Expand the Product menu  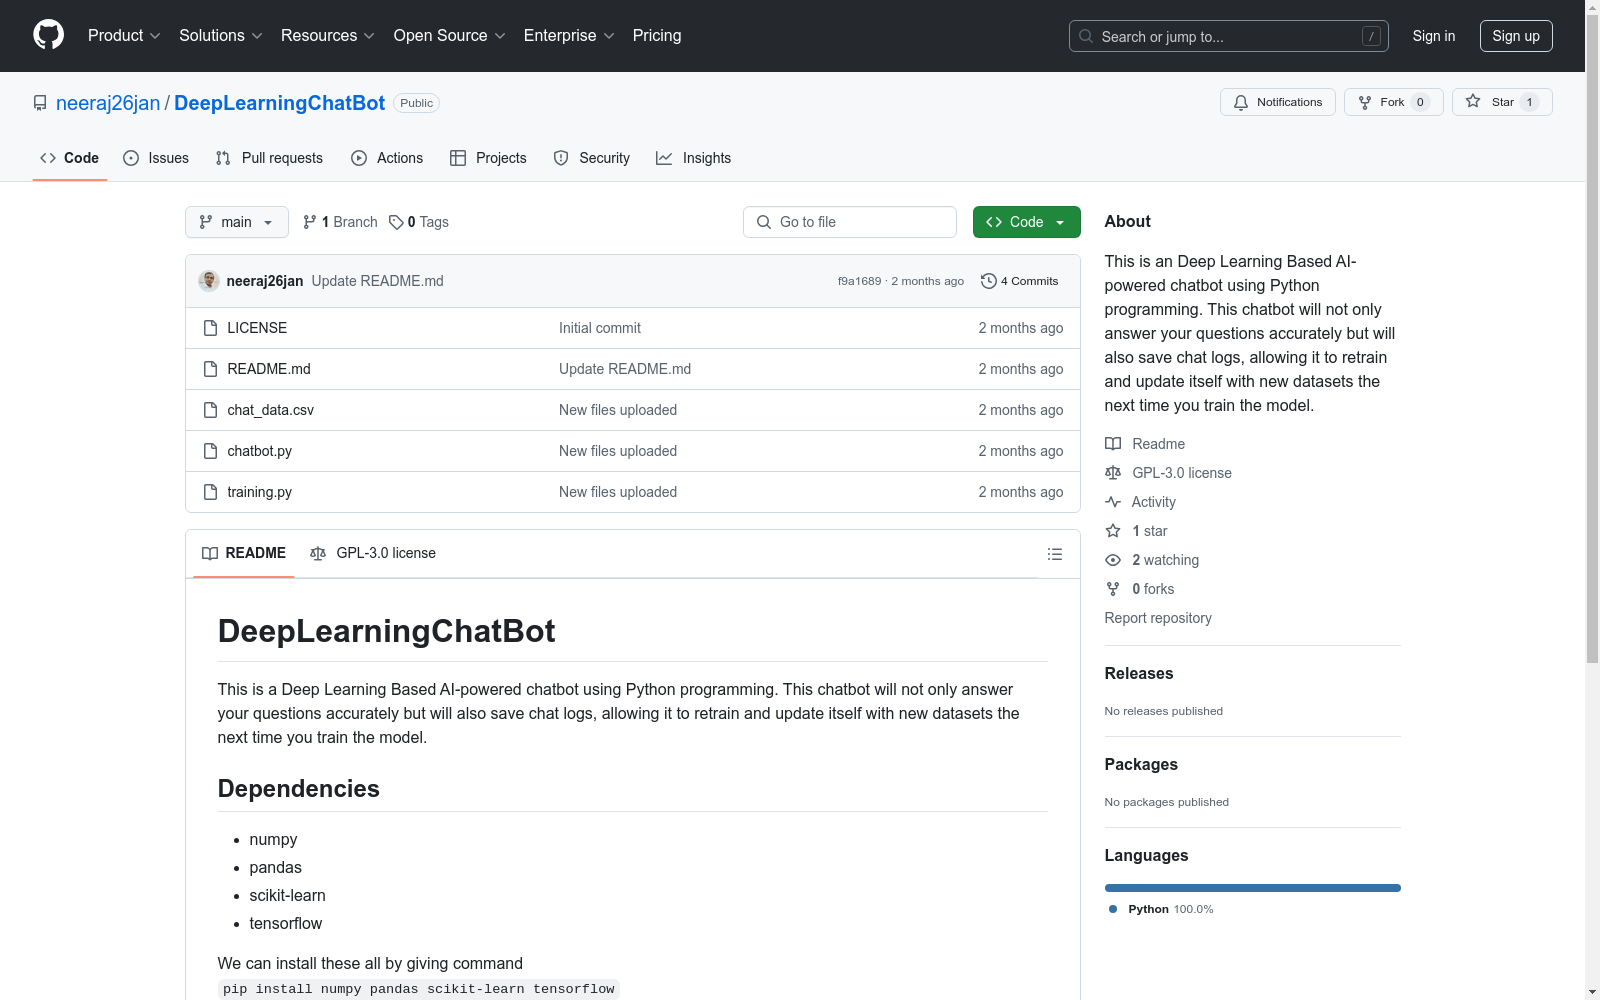point(124,35)
